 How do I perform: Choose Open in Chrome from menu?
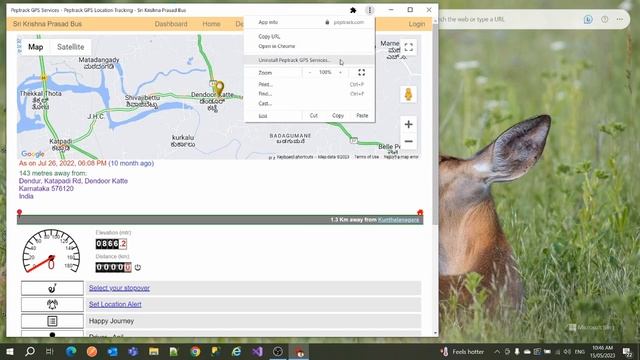[x=309, y=46]
